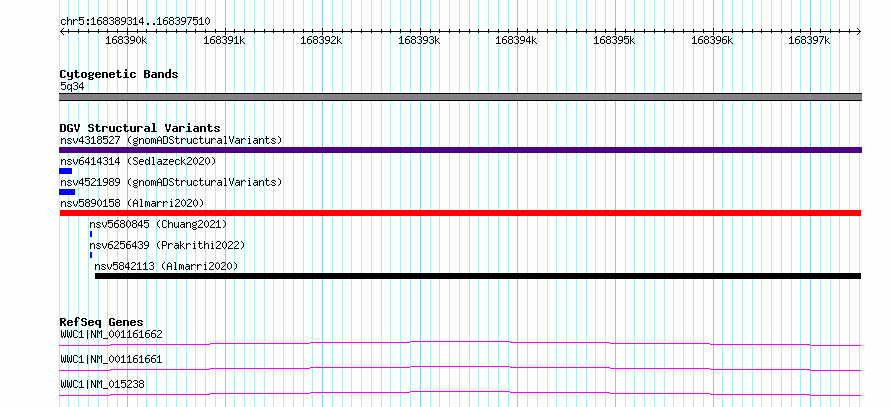Click the purple nsv4318527 variant bar
890x407 pixels.
coord(460,150)
